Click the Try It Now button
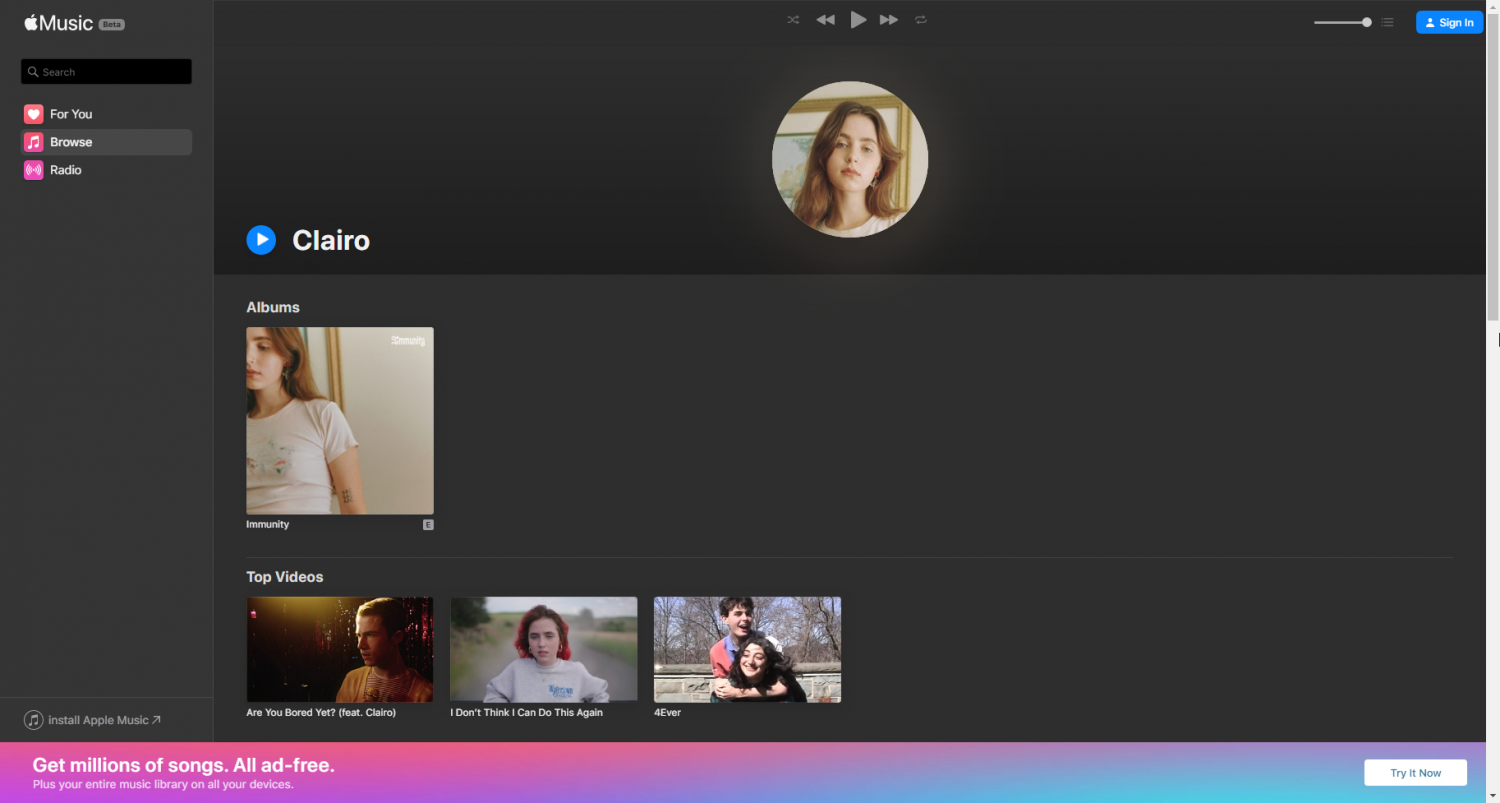Viewport: 1500px width, 803px height. pos(1416,773)
